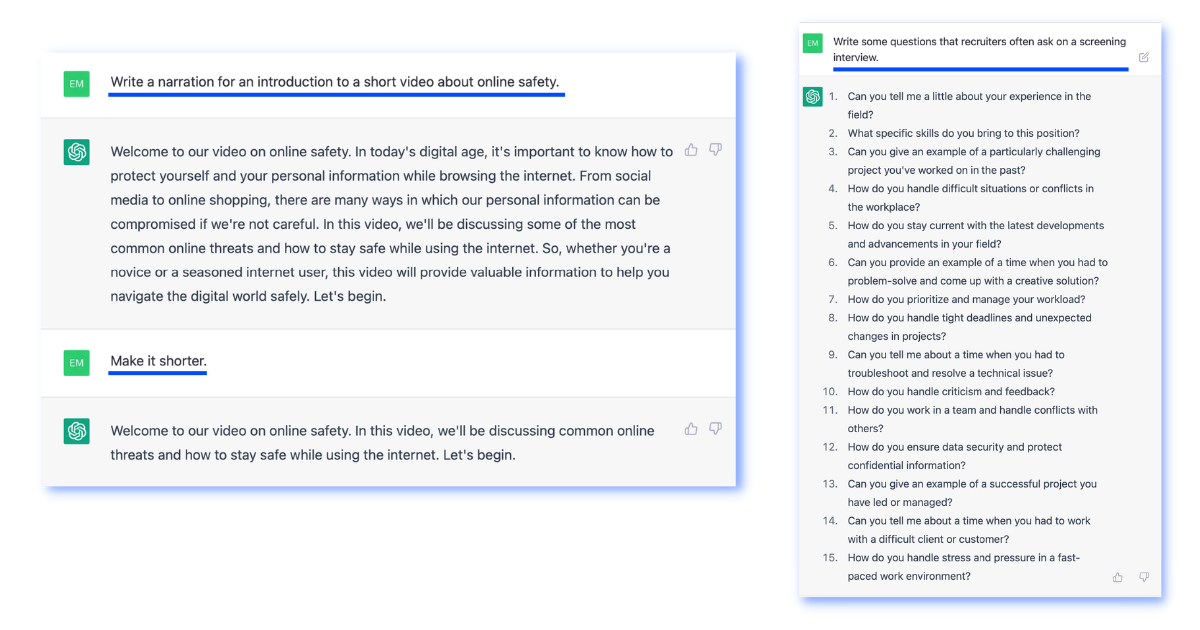
Task: Click question about a successful project led
Action: (972, 493)
